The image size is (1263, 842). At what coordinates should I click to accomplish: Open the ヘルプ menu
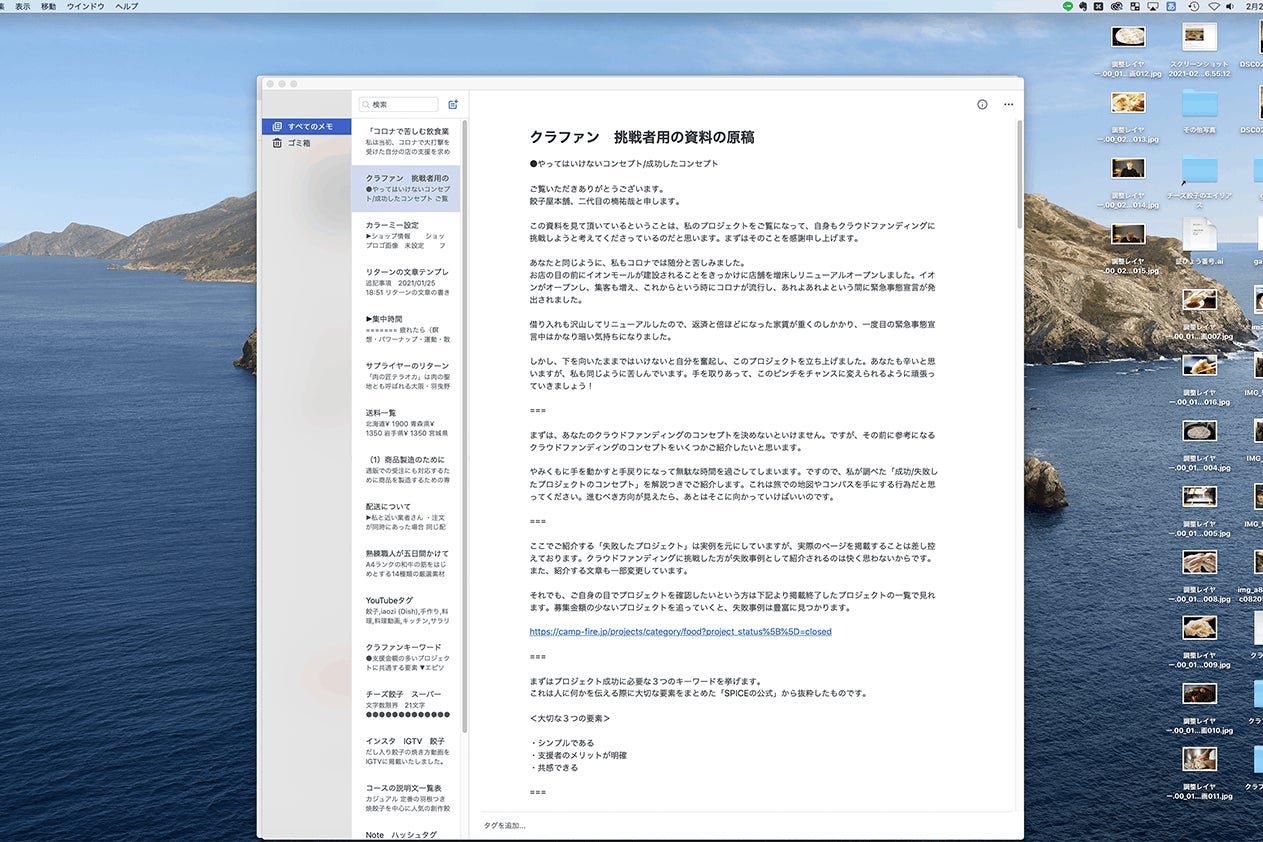click(x=127, y=6)
